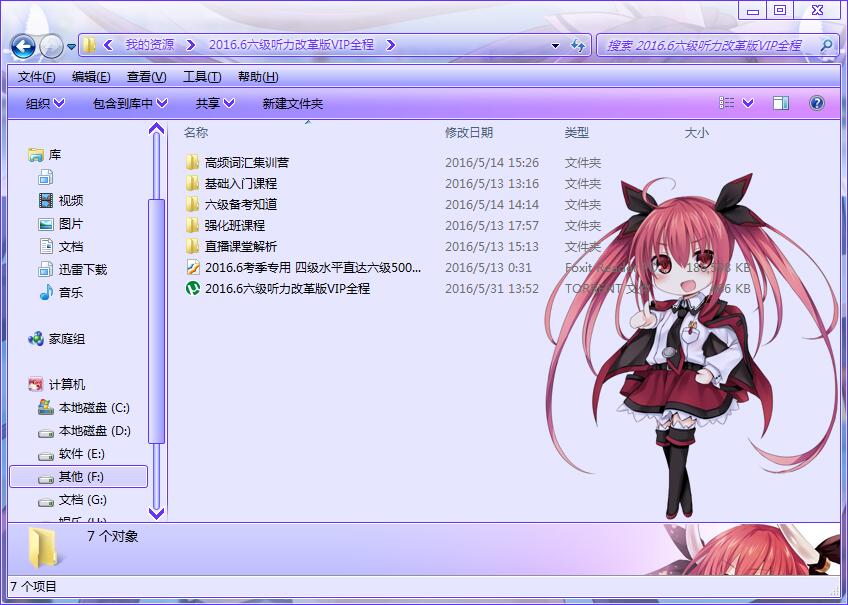Open the help question mark icon
This screenshot has width=848, height=605.
[x=816, y=103]
